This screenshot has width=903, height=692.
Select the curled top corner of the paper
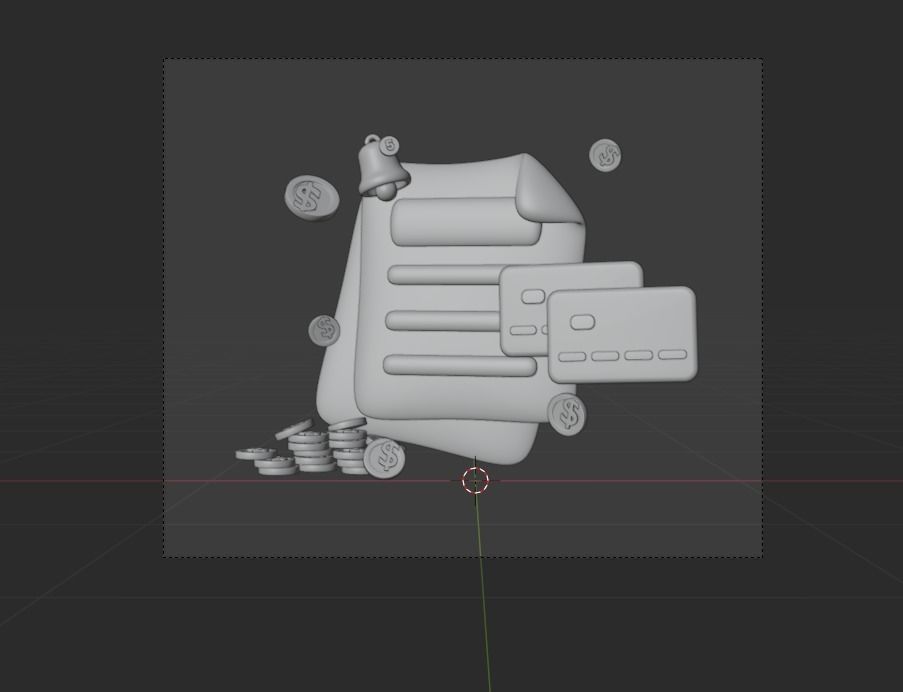point(547,190)
